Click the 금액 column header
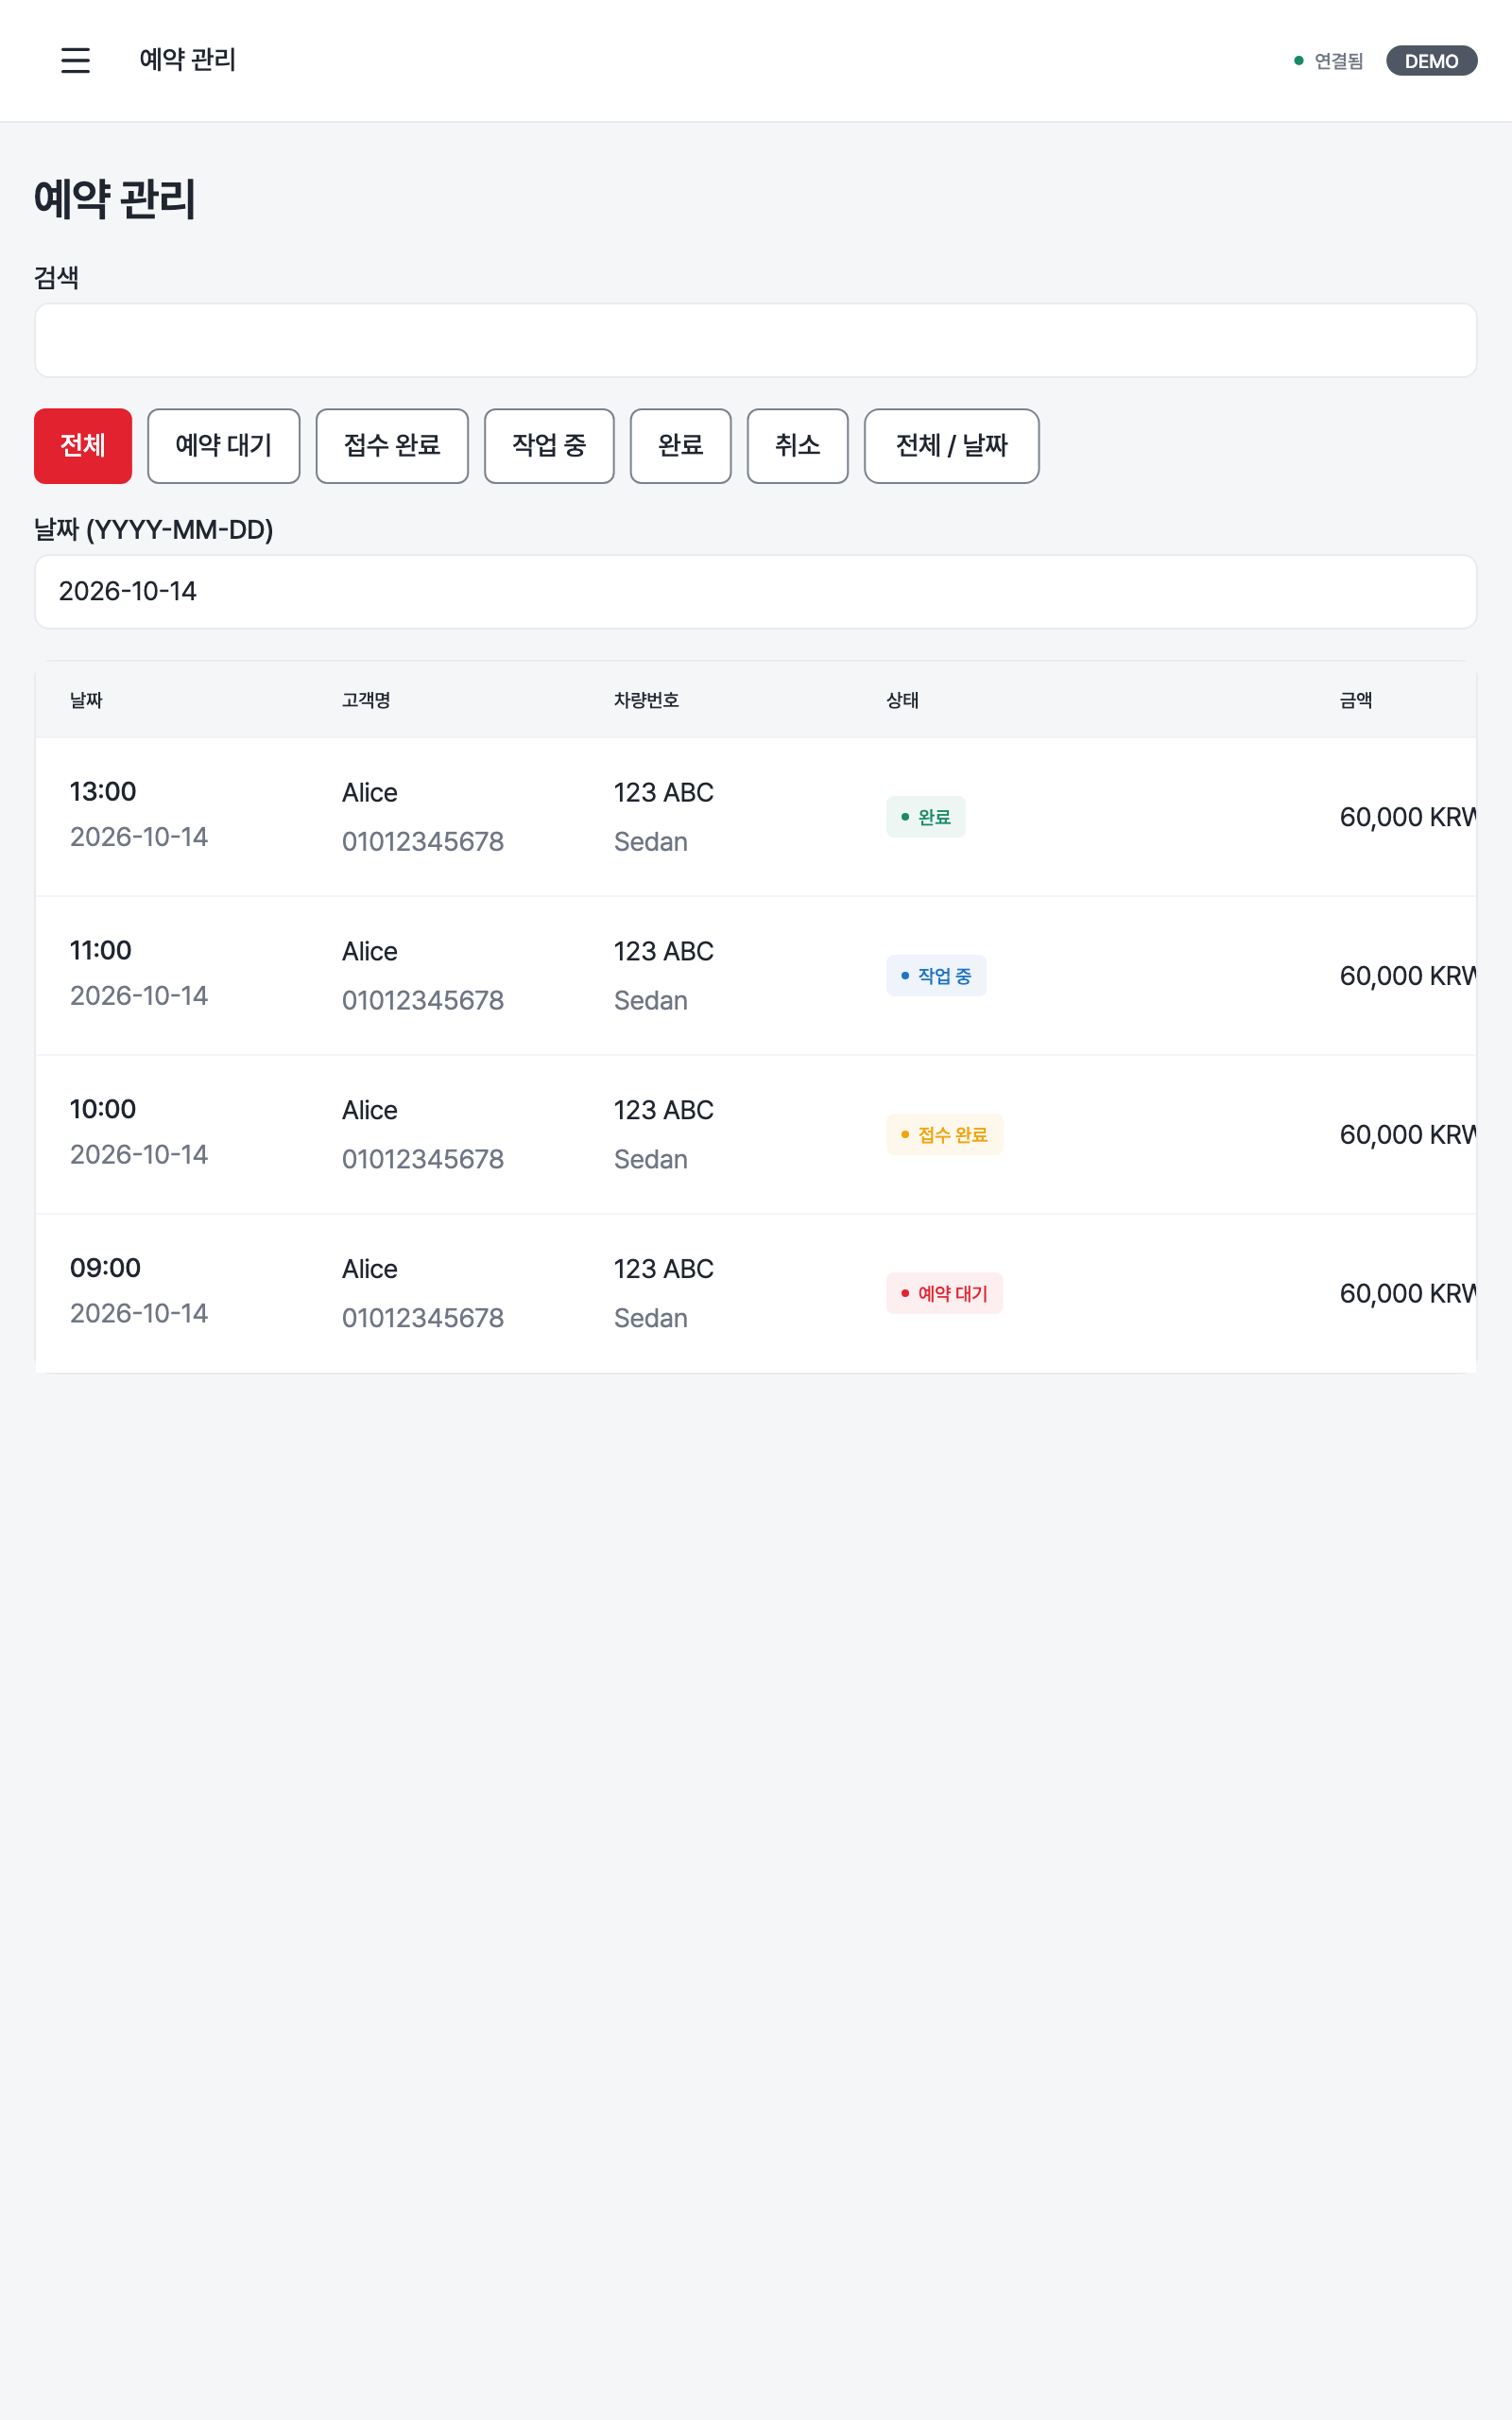 1356,700
